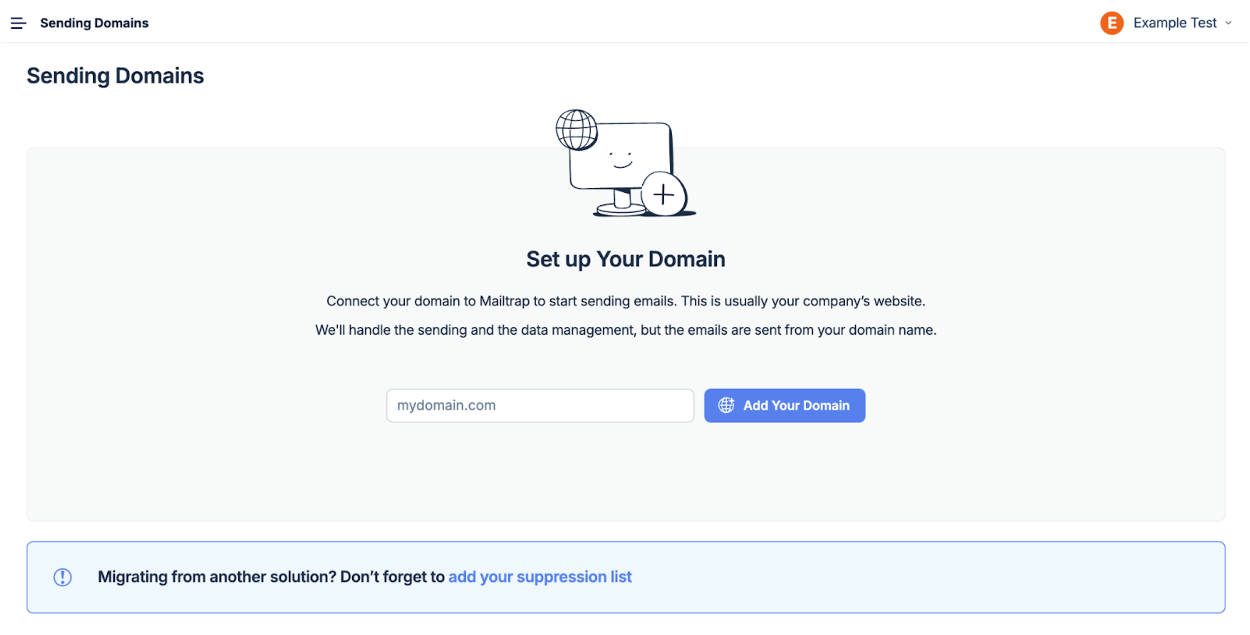The image size is (1250, 635).
Task: Select the Sending Domains page title
Action: 115,75
